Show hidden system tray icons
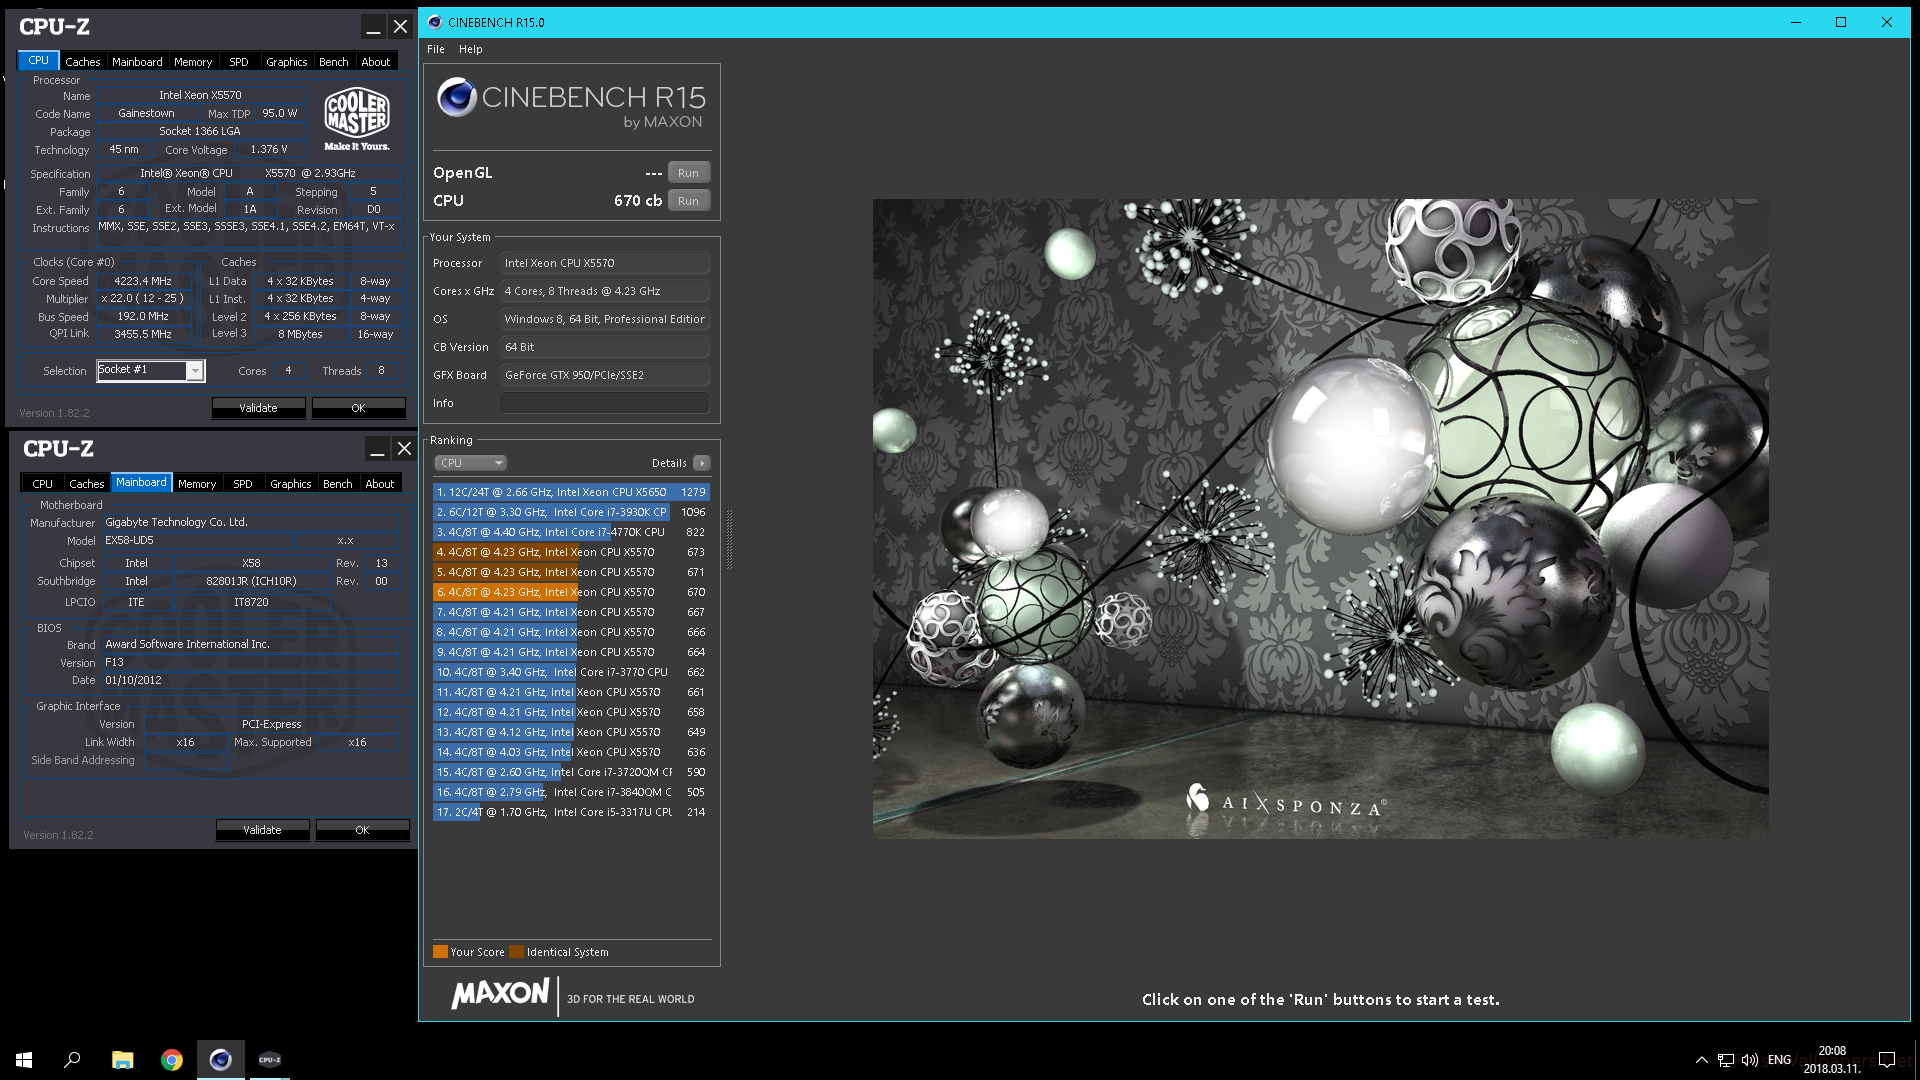The height and width of the screenshot is (1080, 1920). (x=1701, y=1060)
